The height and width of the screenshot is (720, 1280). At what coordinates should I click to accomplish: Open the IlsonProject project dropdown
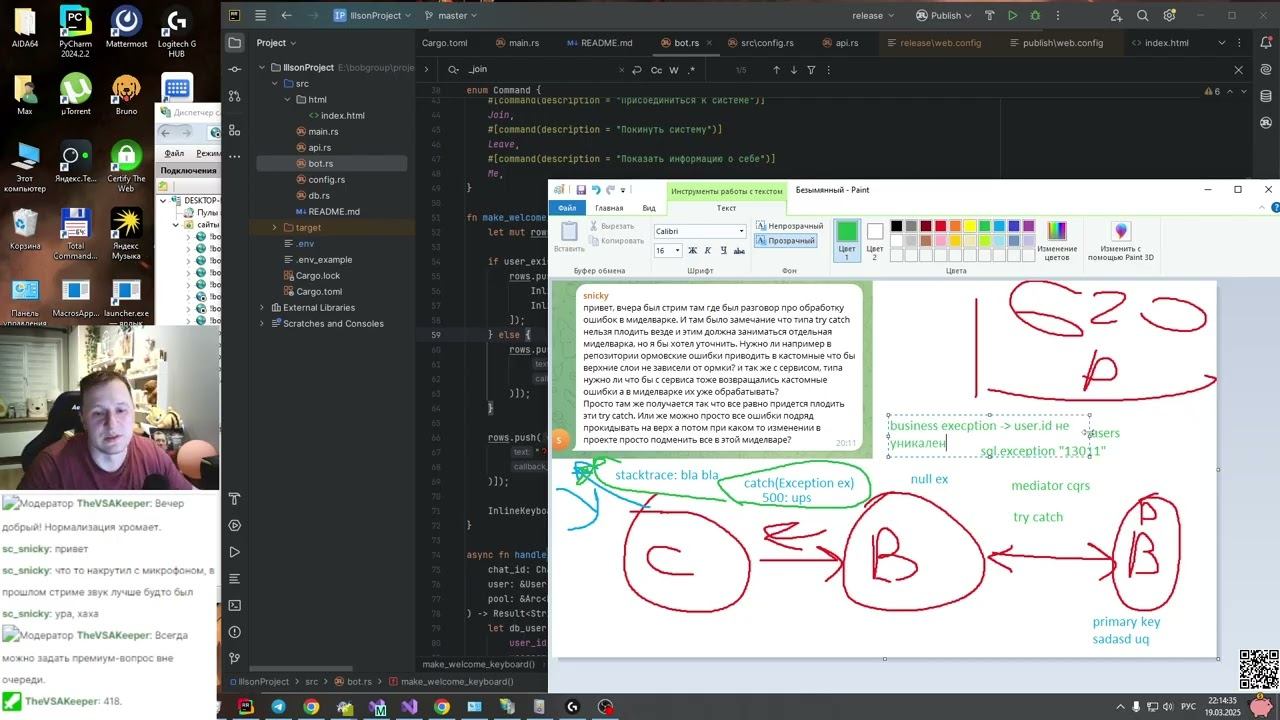[x=373, y=15]
